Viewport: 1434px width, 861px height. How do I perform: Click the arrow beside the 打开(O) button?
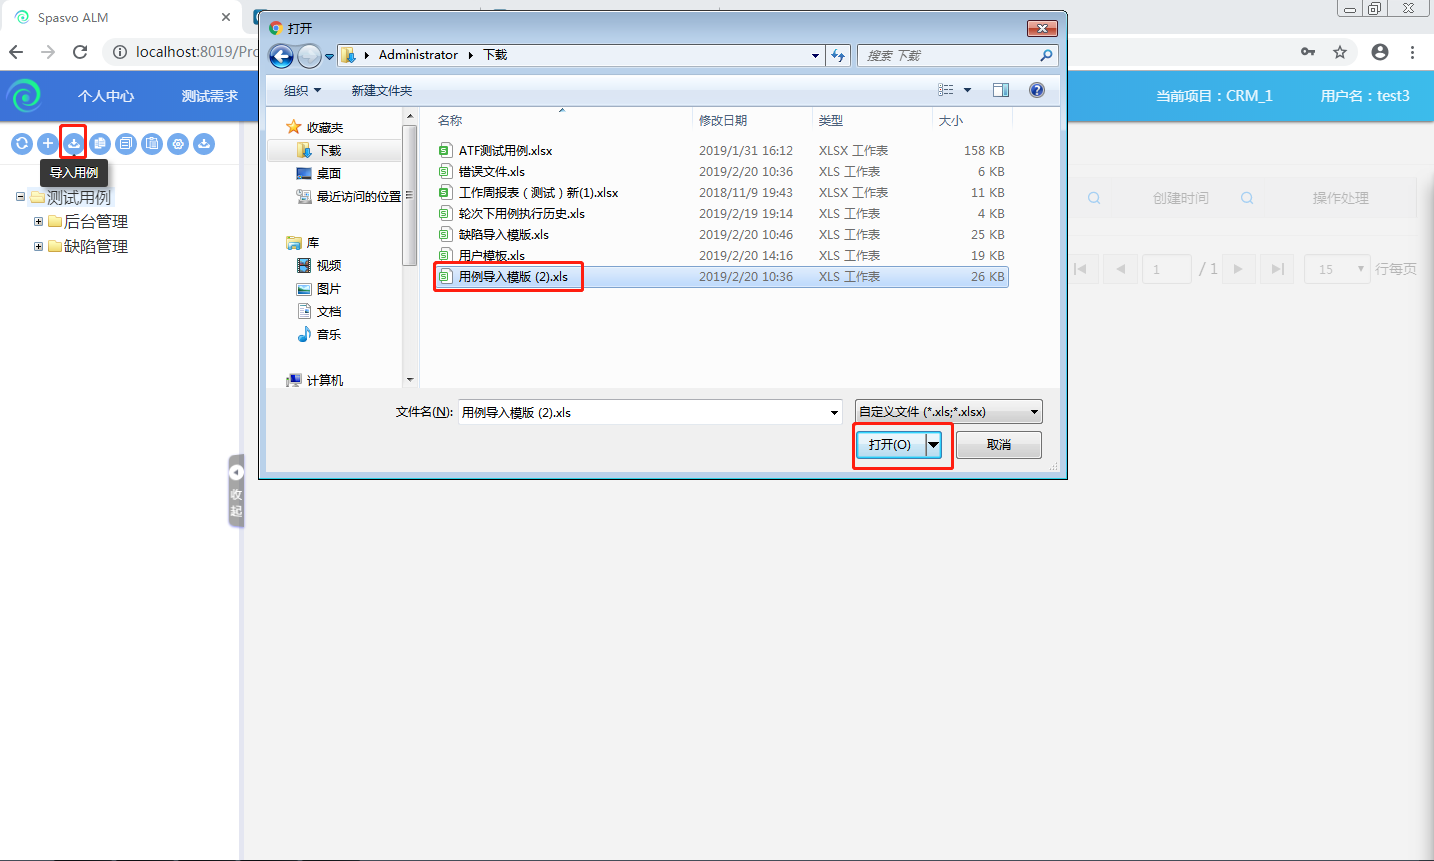[934, 445]
